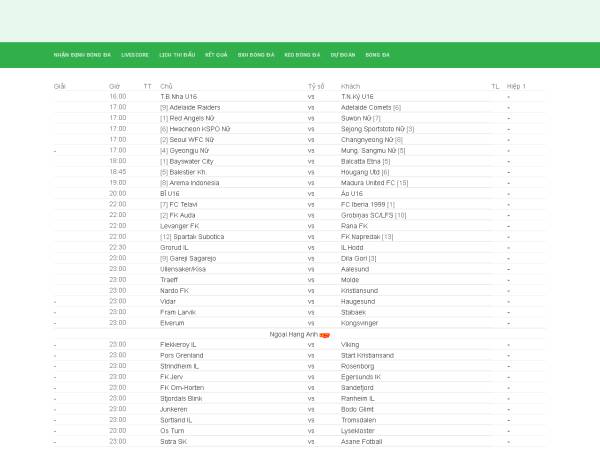
Task: Go to the Livescore page
Action: coord(135,55)
